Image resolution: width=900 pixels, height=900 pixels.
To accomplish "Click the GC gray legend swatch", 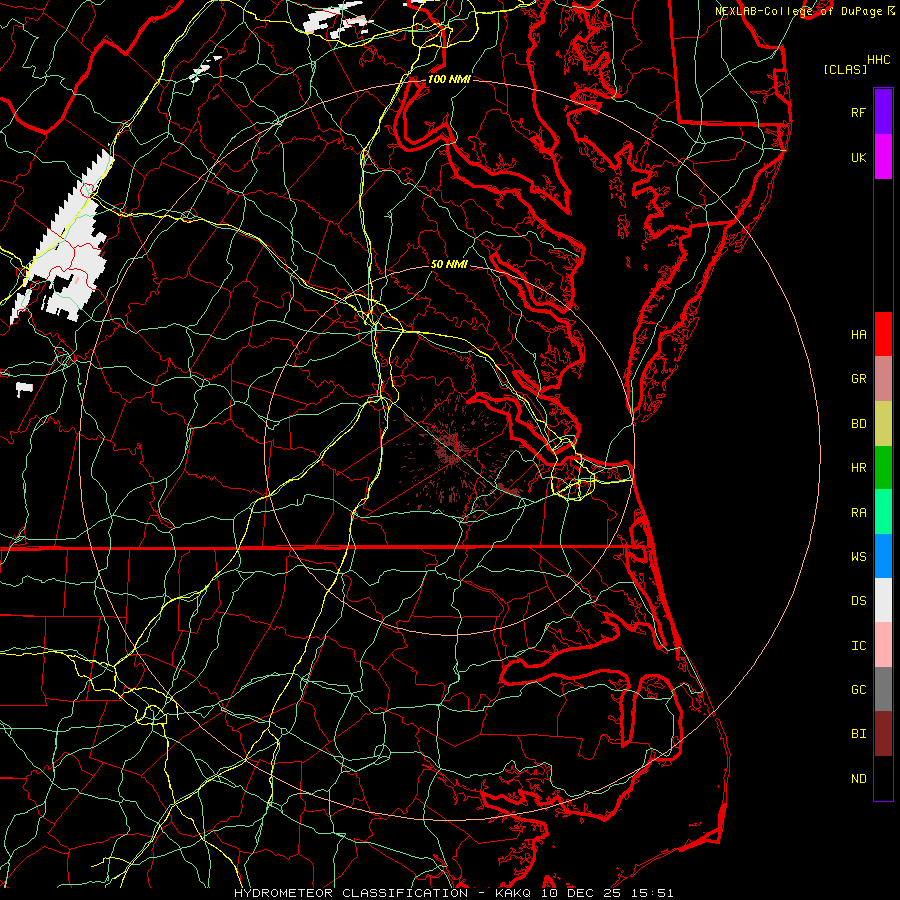I will point(883,689).
